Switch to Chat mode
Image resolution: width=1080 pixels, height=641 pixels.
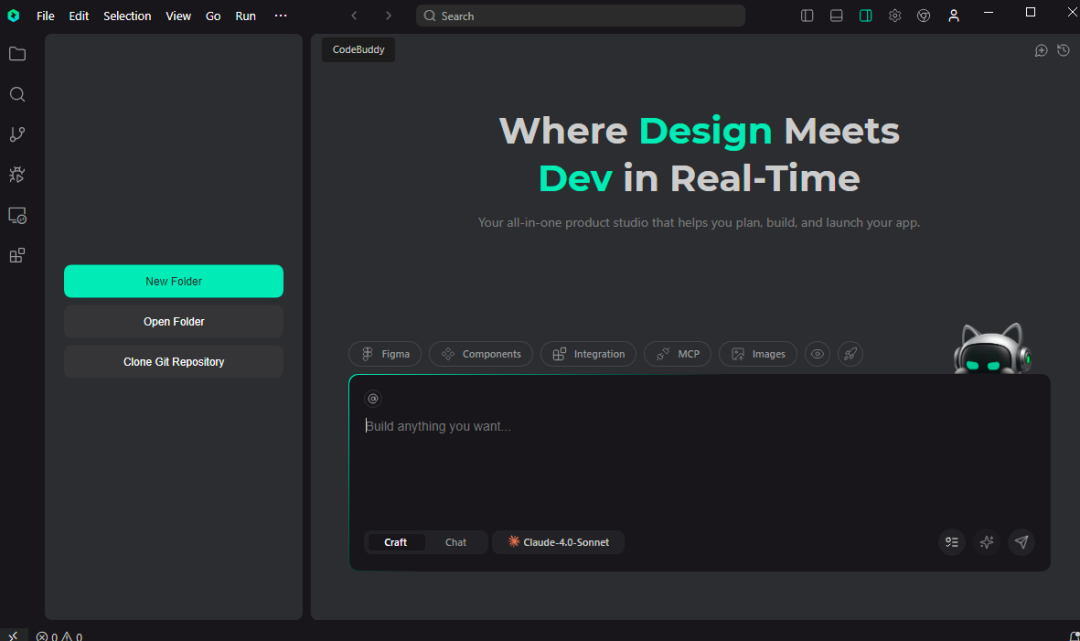[455, 543]
